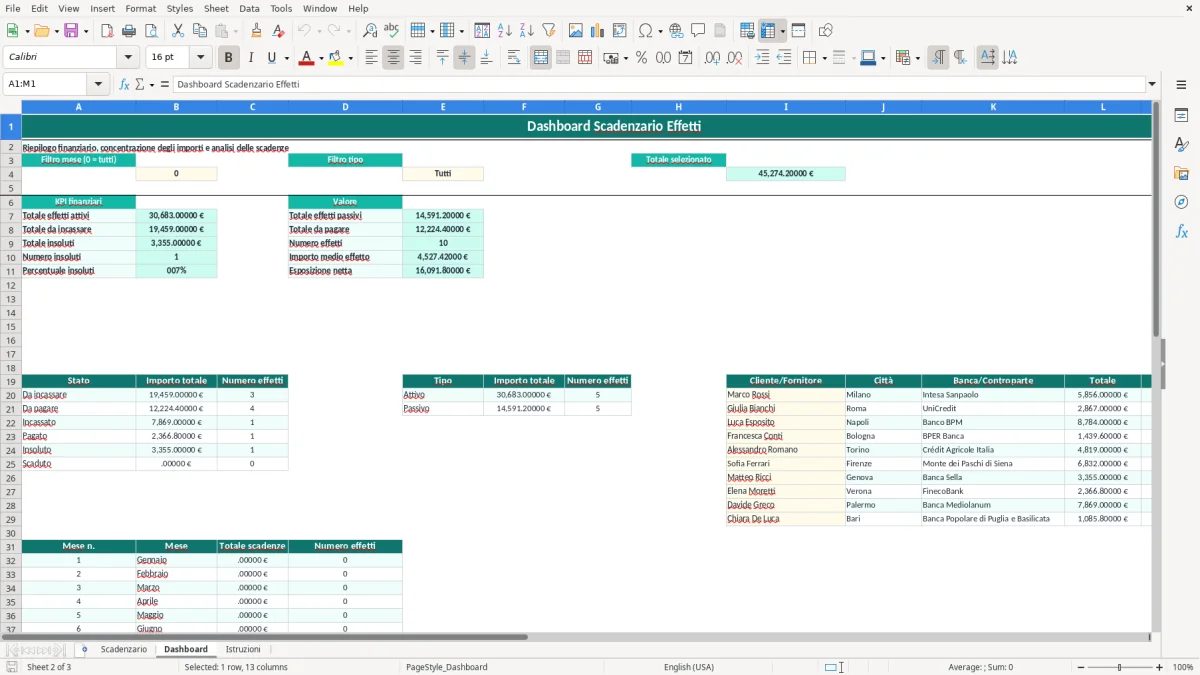
Task: Insert a hyperlink
Action: [677, 31]
